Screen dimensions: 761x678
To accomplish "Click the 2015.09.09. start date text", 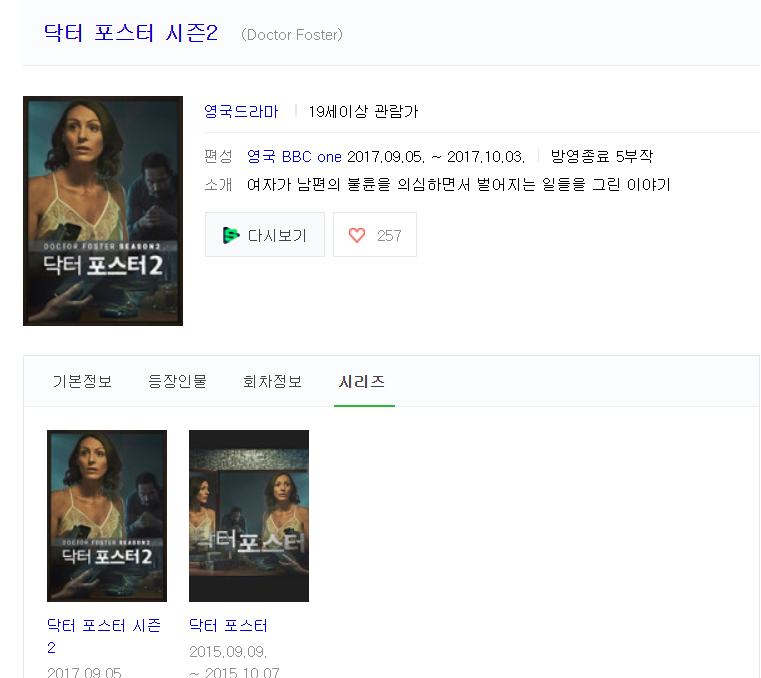I will [228, 651].
